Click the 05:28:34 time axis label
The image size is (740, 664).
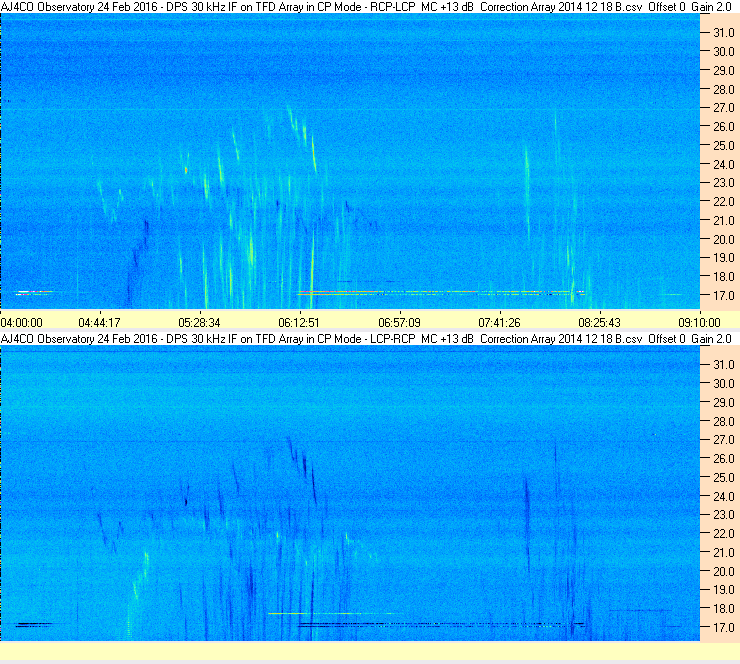click(x=199, y=323)
